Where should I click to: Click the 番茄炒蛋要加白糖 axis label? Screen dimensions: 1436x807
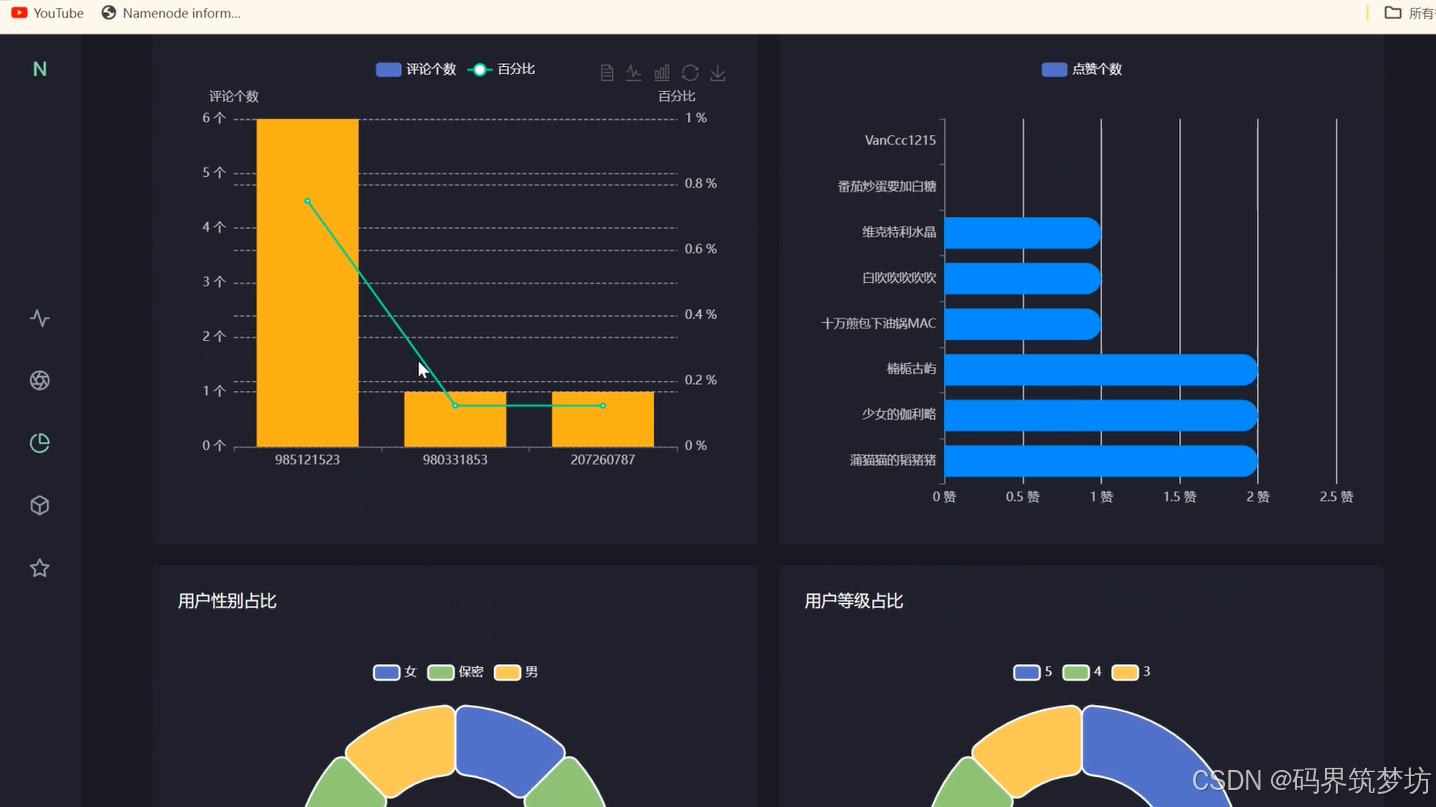click(887, 186)
